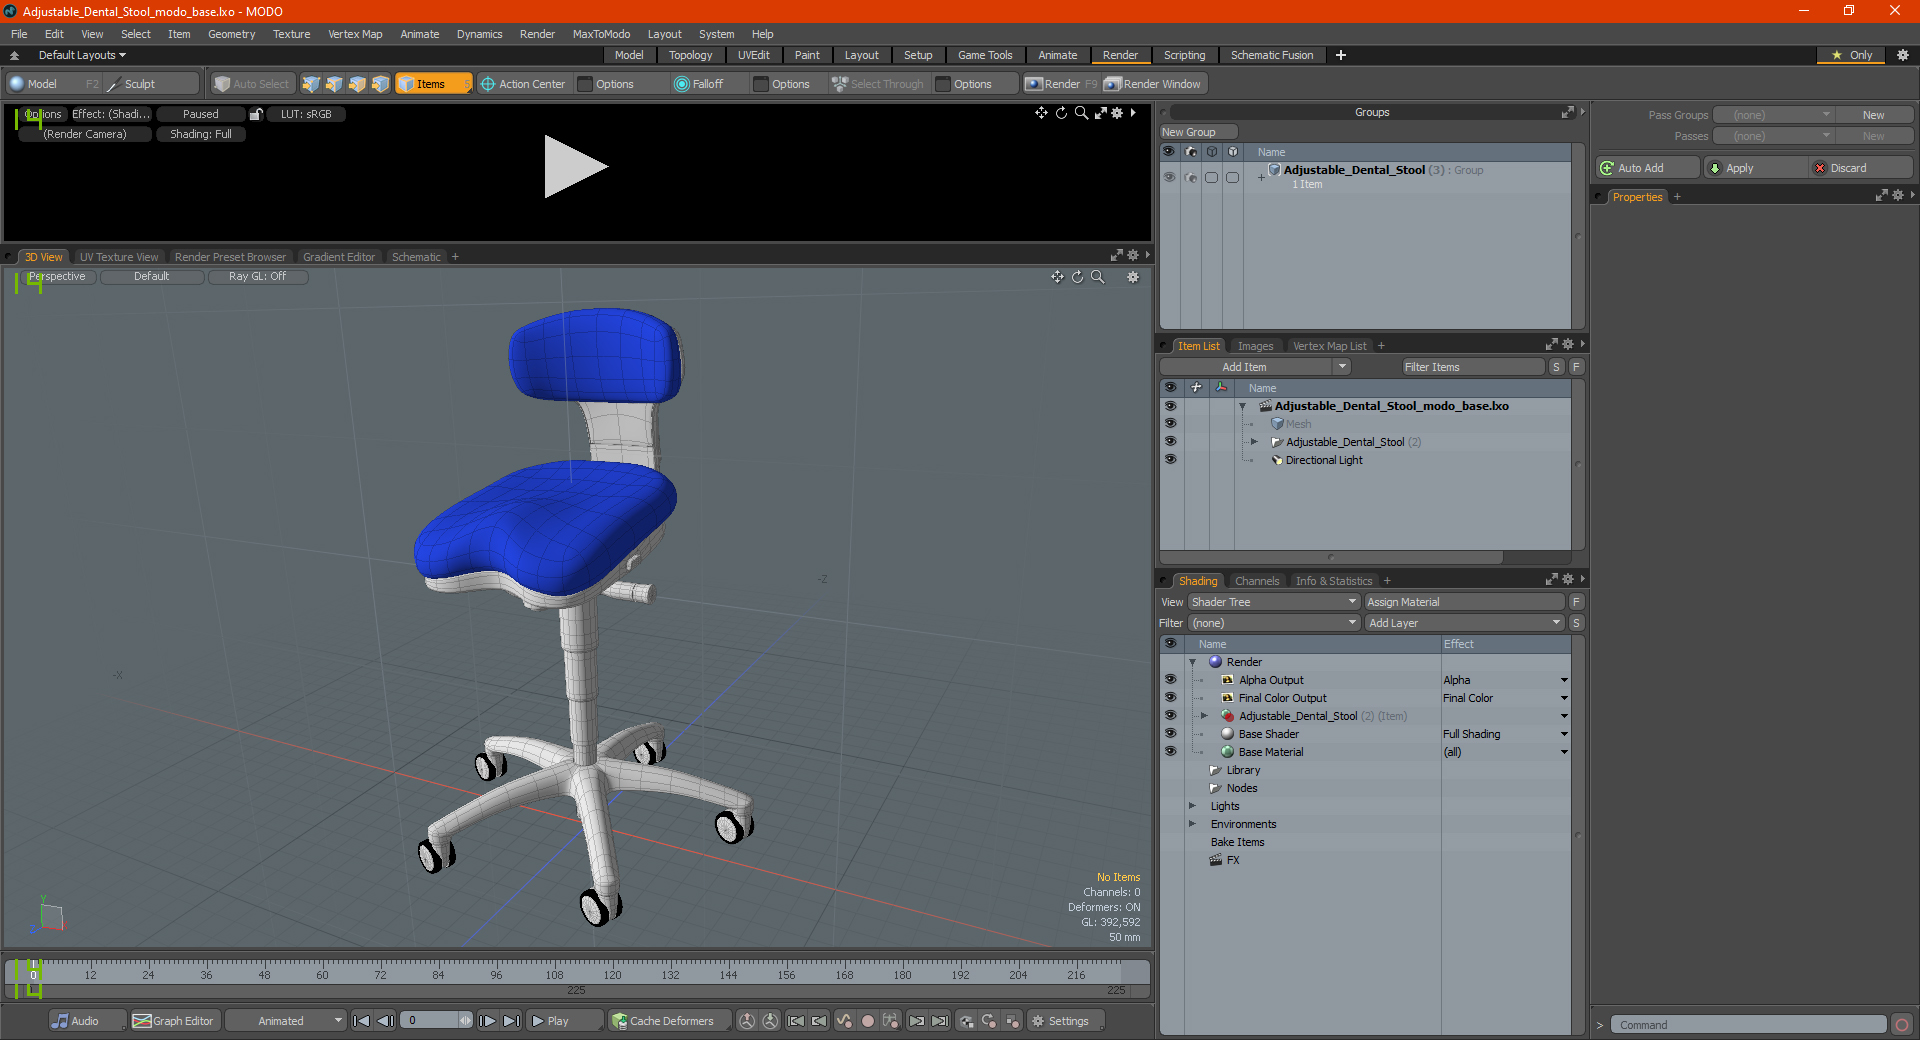
Task: Click frame 120 on the timeline ruler
Action: click(612, 974)
